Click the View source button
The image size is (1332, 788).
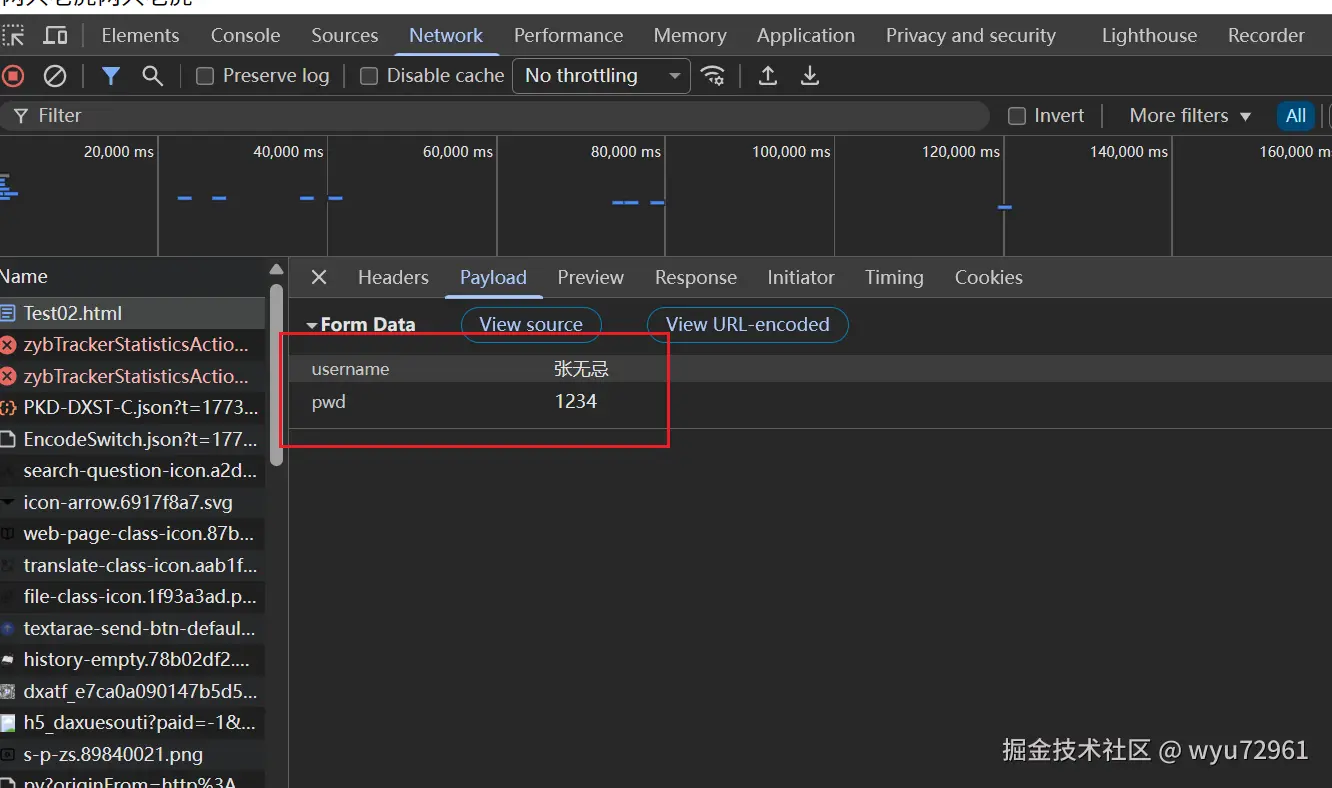pyautogui.click(x=531, y=325)
